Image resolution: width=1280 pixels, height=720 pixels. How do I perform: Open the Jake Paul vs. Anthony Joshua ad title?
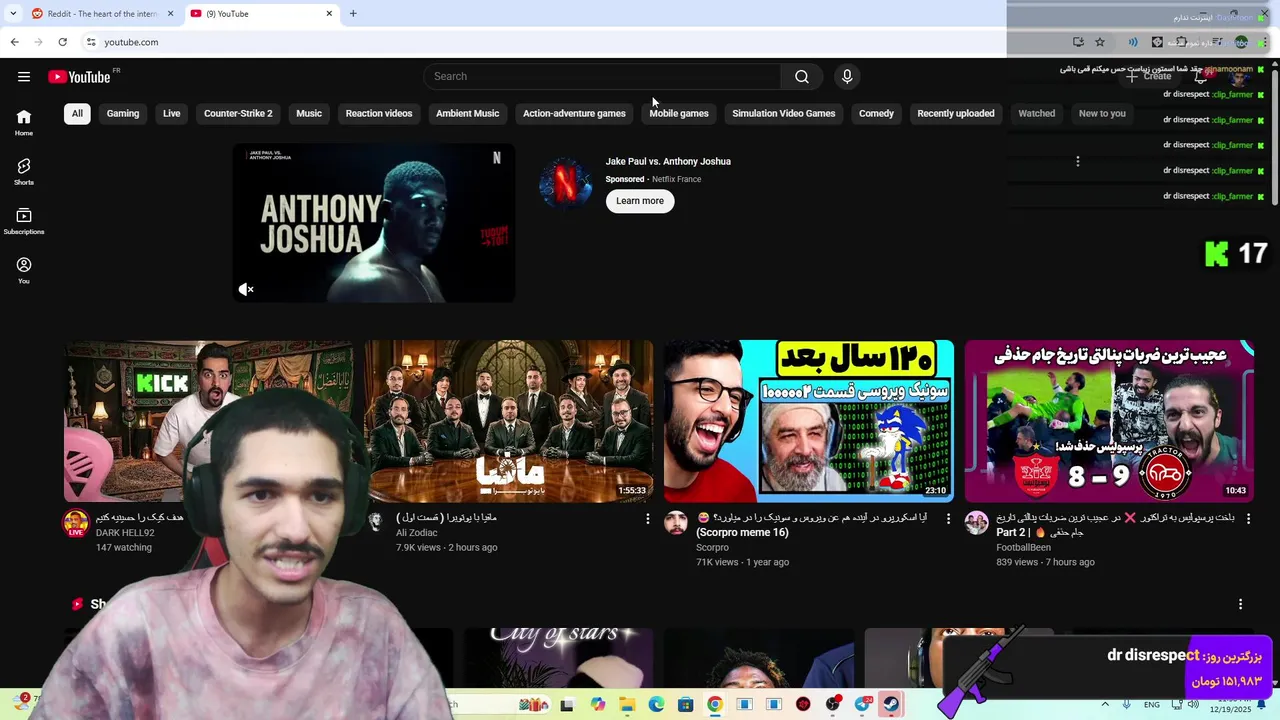(x=668, y=161)
